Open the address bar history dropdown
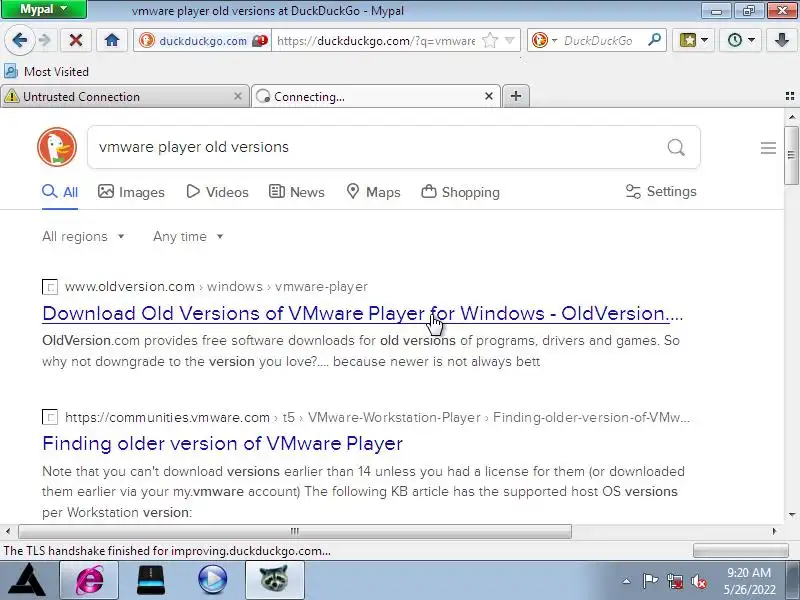 click(509, 40)
